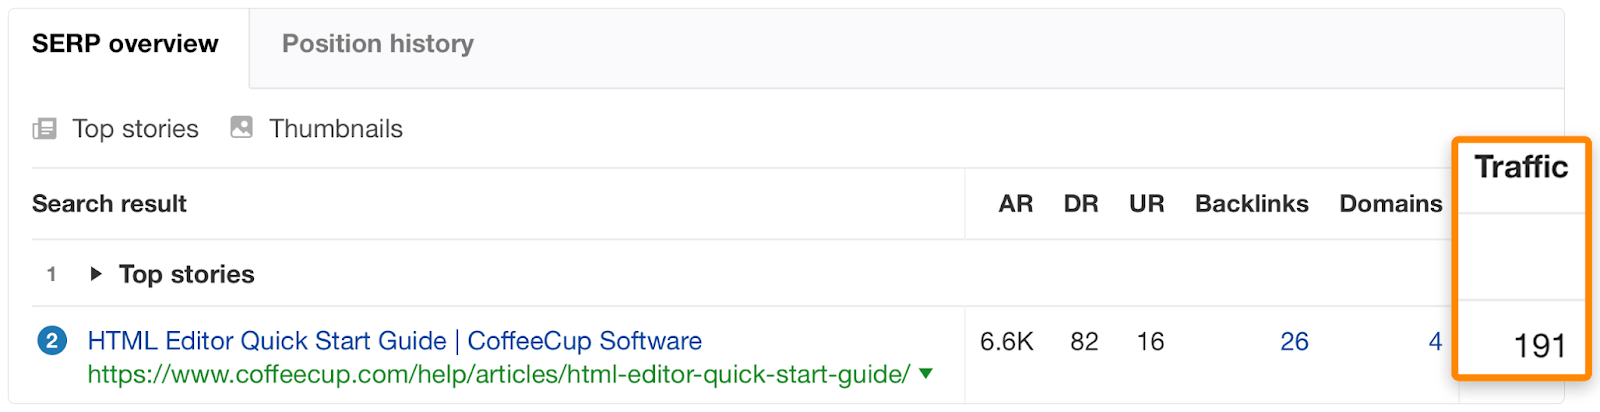Open the CoffeeCup URL dropdown arrow
1600x412 pixels.
click(x=926, y=374)
